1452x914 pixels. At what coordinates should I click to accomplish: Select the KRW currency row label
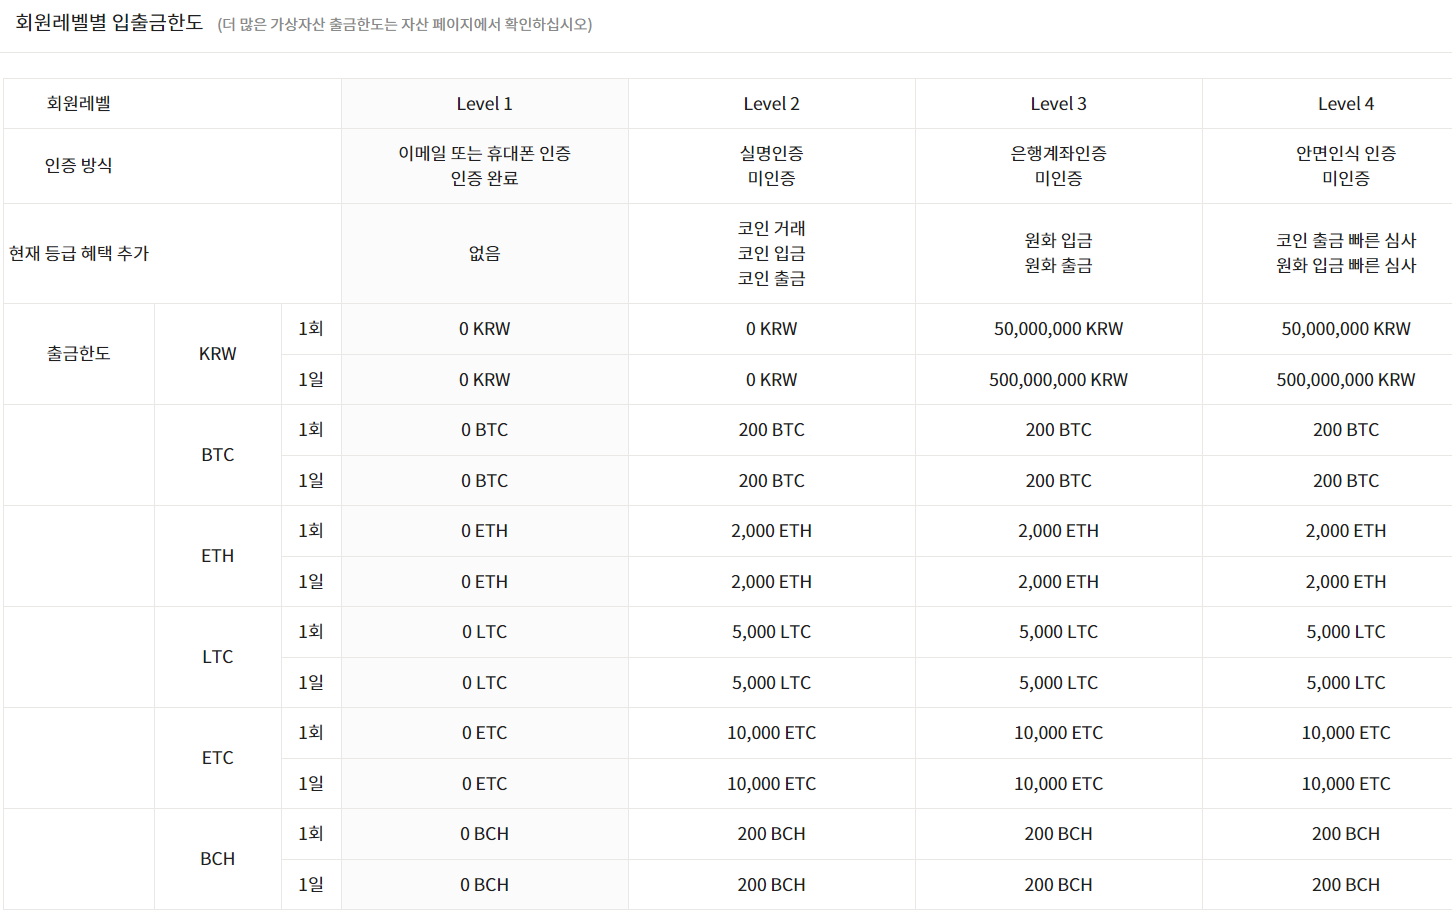(216, 354)
